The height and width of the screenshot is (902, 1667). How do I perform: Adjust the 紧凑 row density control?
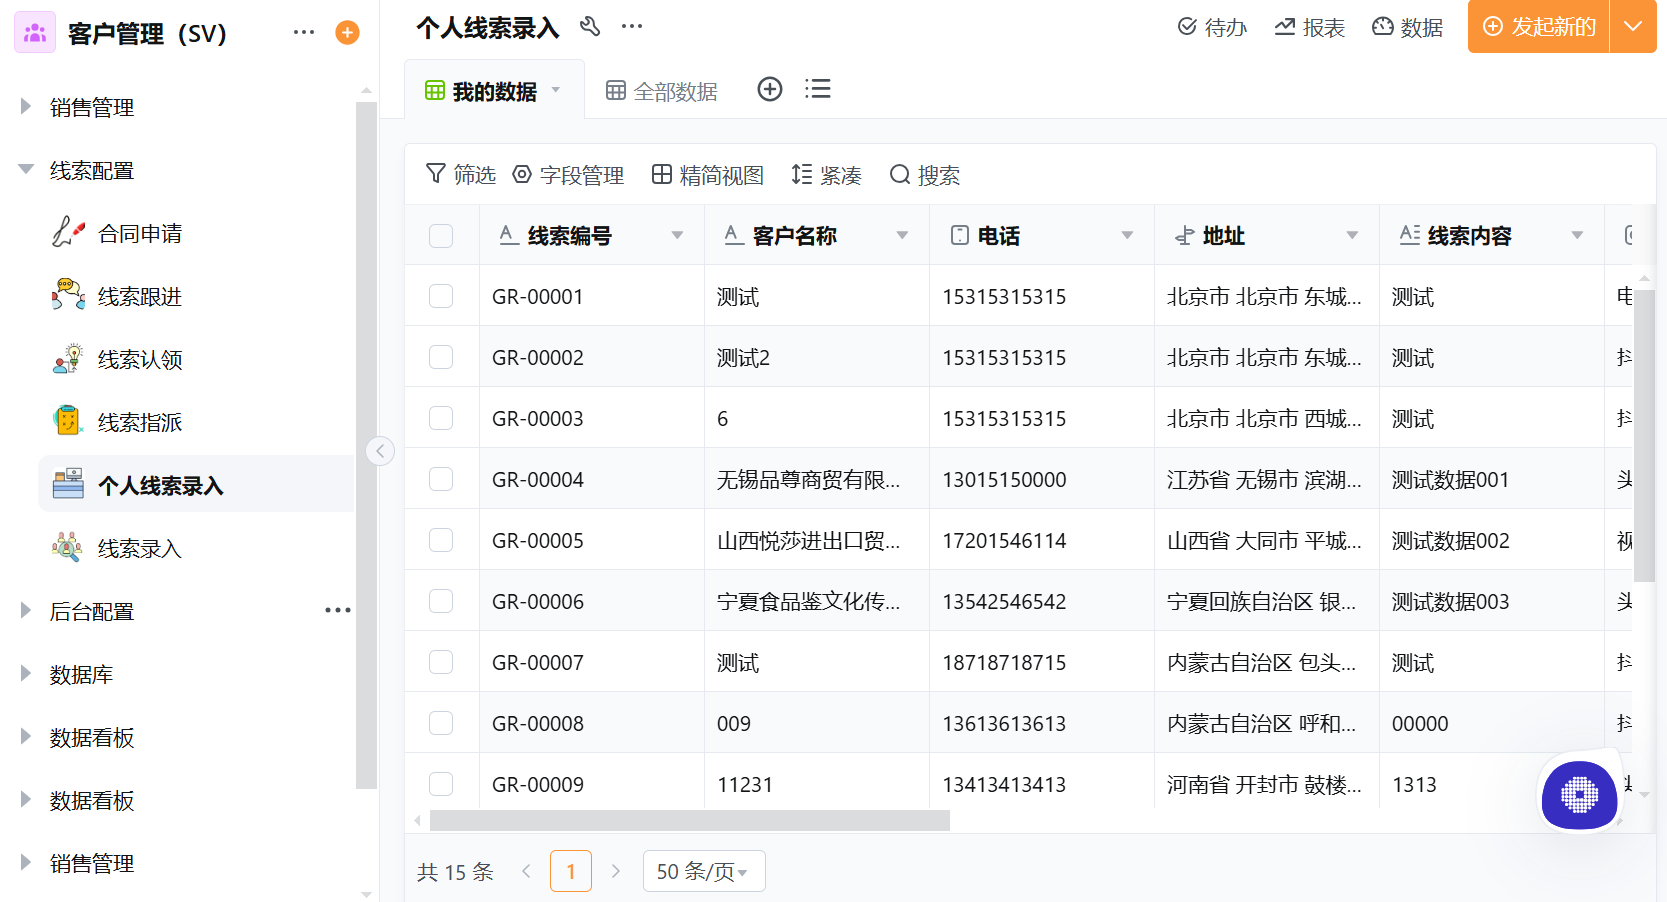[825, 174]
